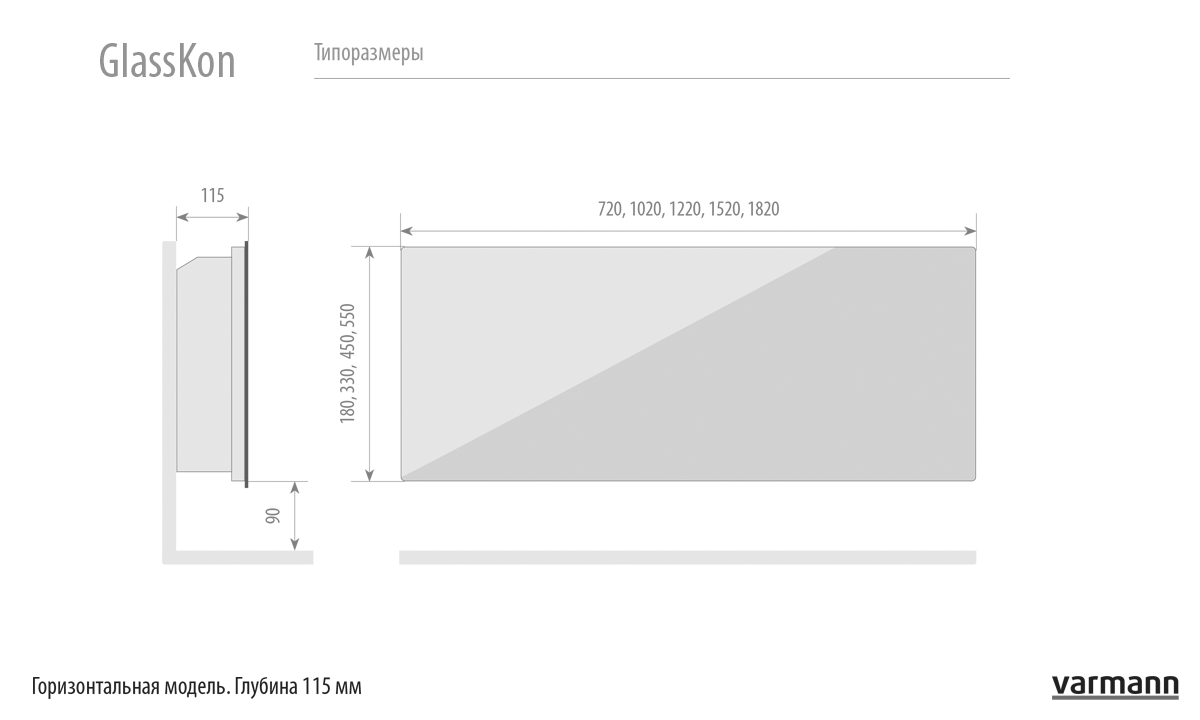Click the 90 mm clearance dimension arrow
Image resolution: width=1200 pixels, height=720 pixels.
coord(295,515)
